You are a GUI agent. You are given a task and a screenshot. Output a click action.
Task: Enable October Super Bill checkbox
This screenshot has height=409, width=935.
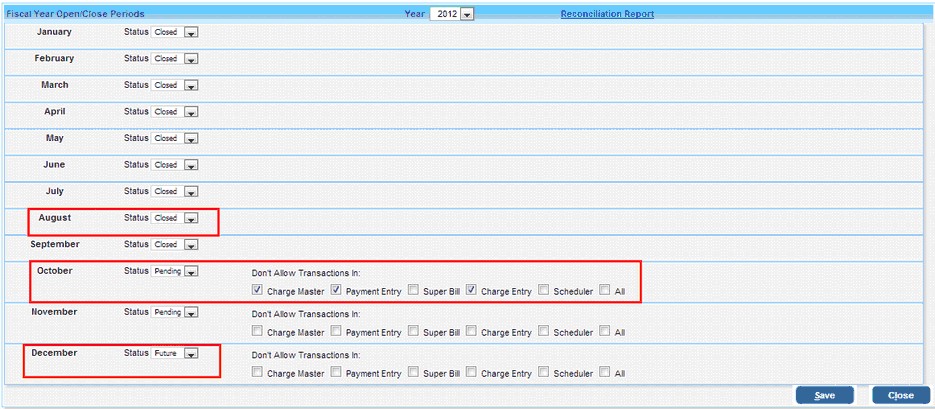point(414,291)
